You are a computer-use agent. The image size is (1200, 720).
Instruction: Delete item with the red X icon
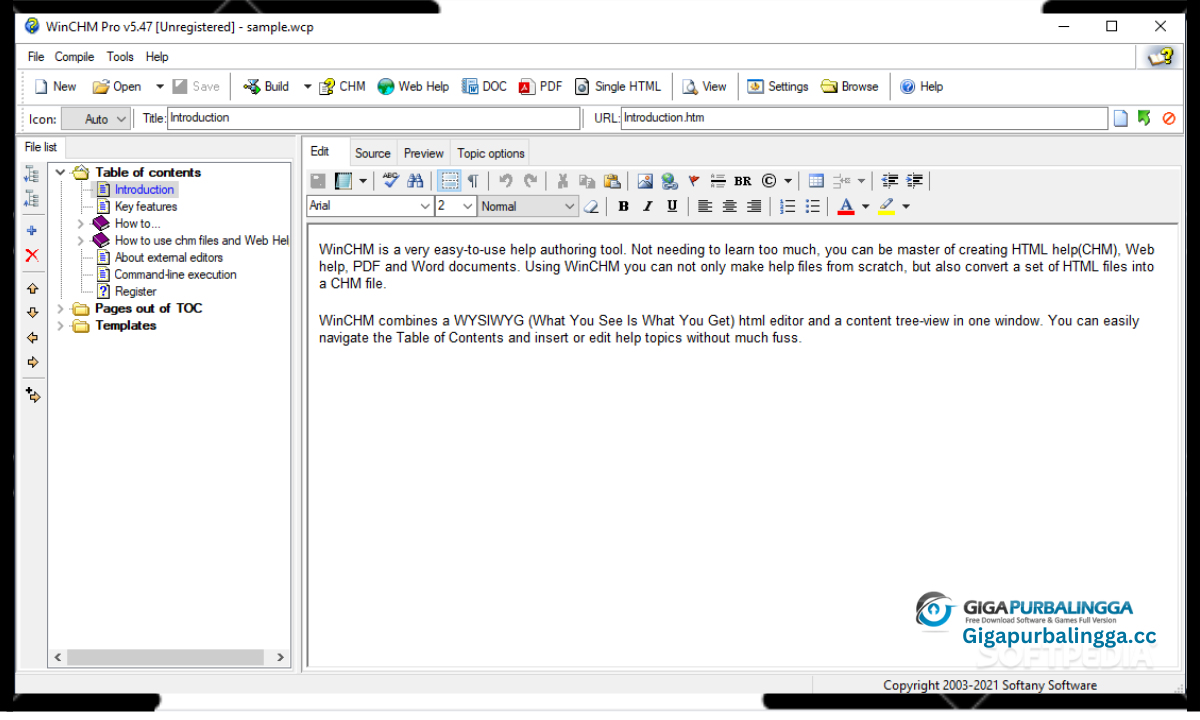[32, 255]
